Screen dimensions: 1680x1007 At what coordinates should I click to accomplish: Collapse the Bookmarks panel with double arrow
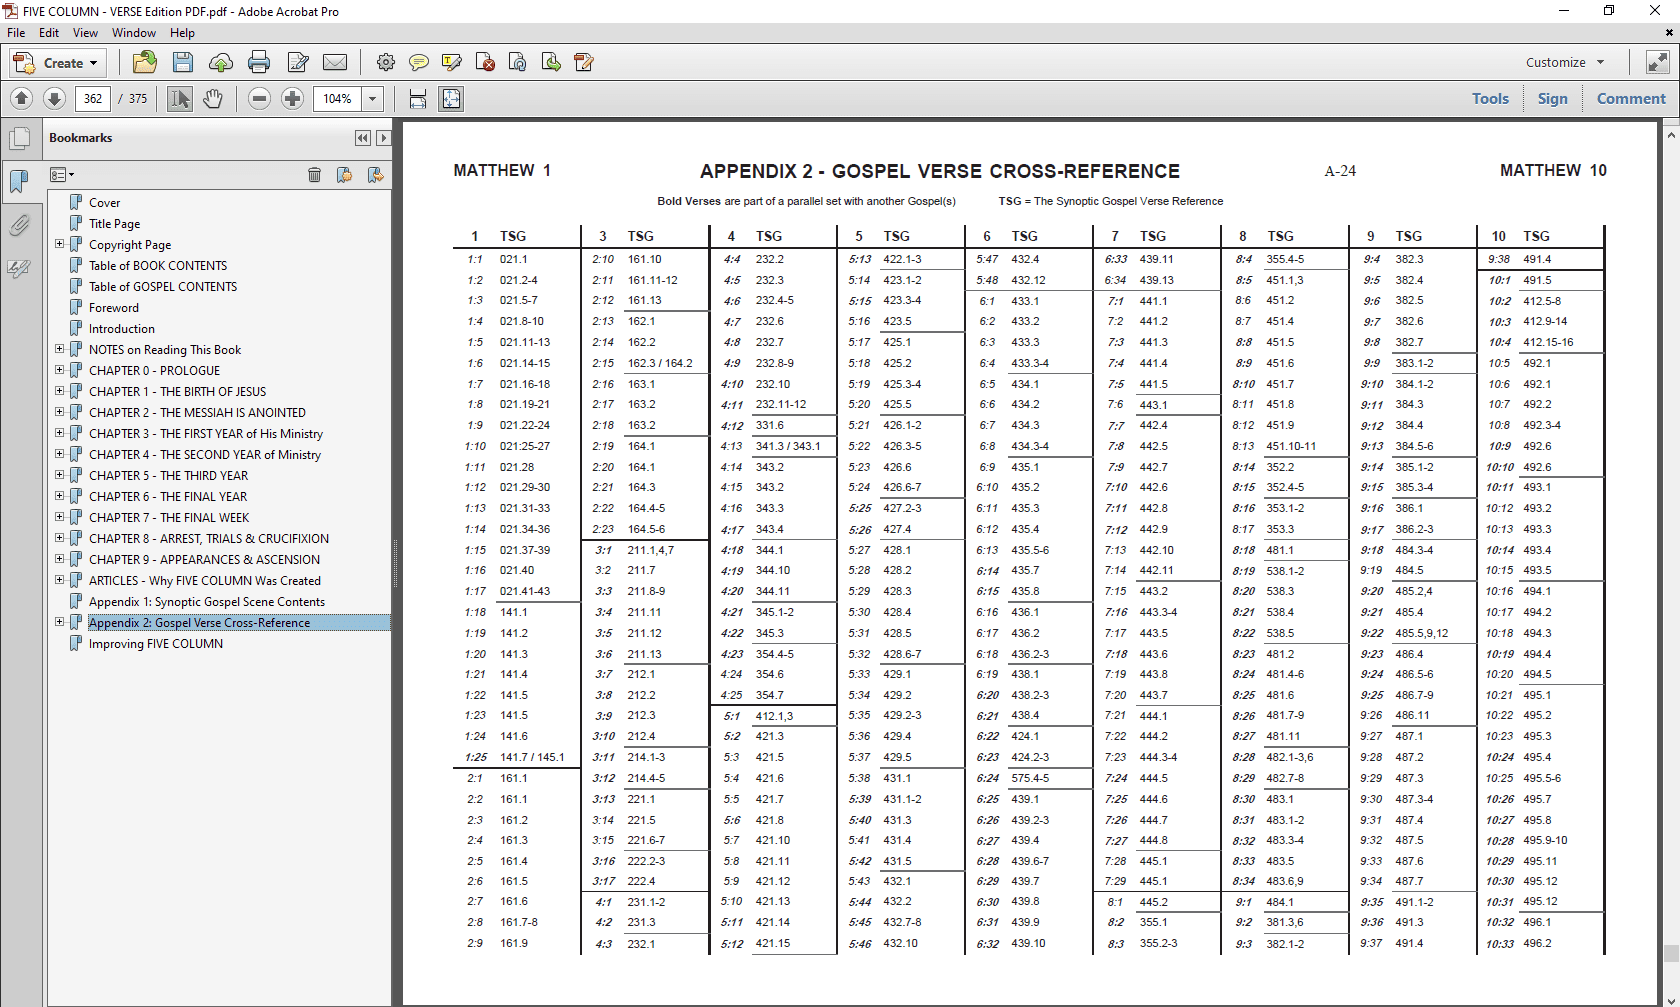click(362, 138)
